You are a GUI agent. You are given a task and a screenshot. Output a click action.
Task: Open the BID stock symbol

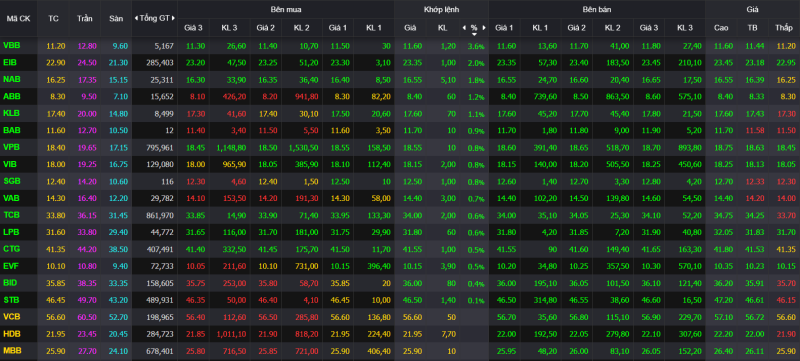(x=10, y=283)
